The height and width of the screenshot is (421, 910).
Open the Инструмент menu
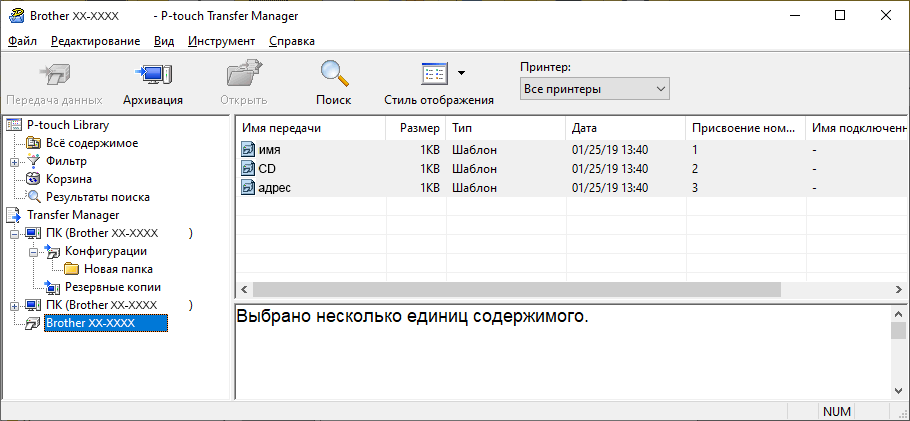222,41
